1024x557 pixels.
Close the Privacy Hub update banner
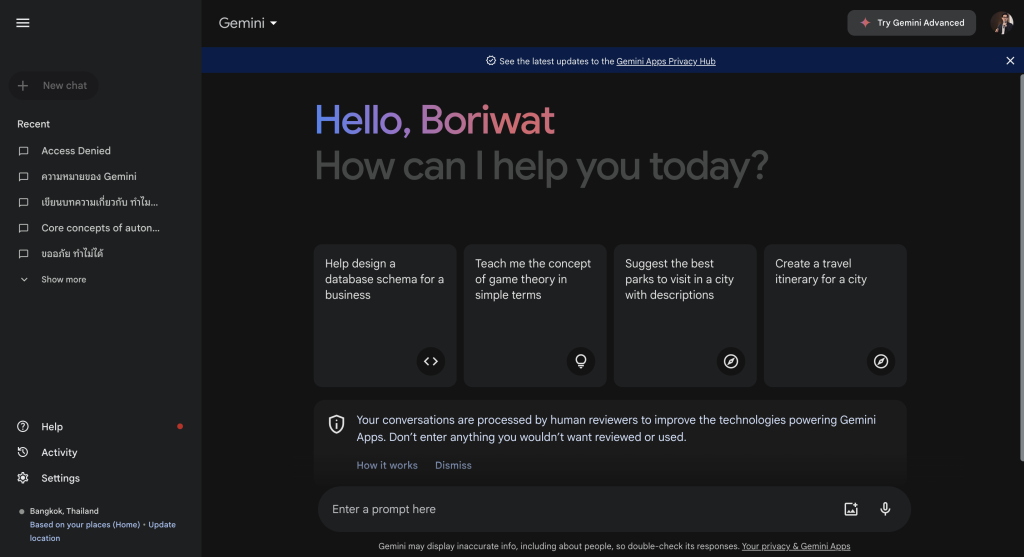point(1010,61)
